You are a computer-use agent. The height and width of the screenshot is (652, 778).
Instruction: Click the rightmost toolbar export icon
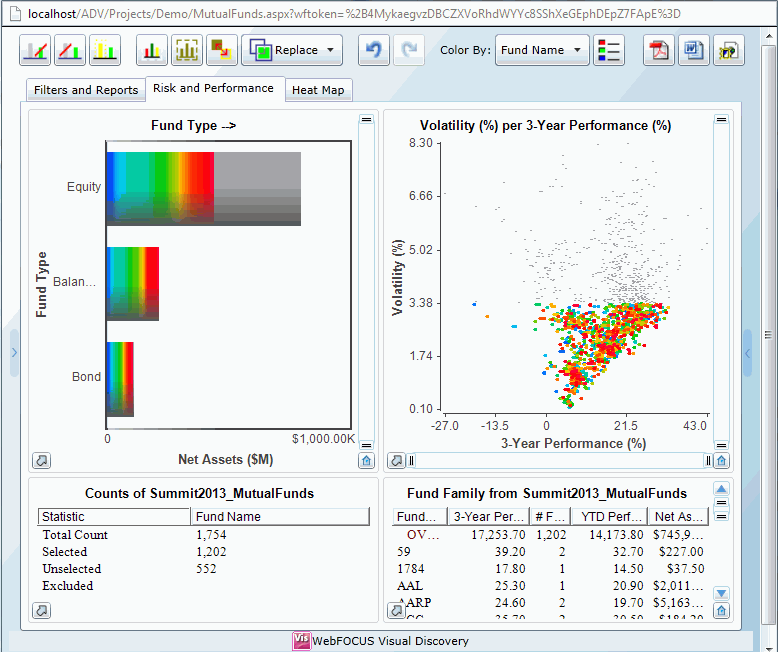[x=729, y=50]
